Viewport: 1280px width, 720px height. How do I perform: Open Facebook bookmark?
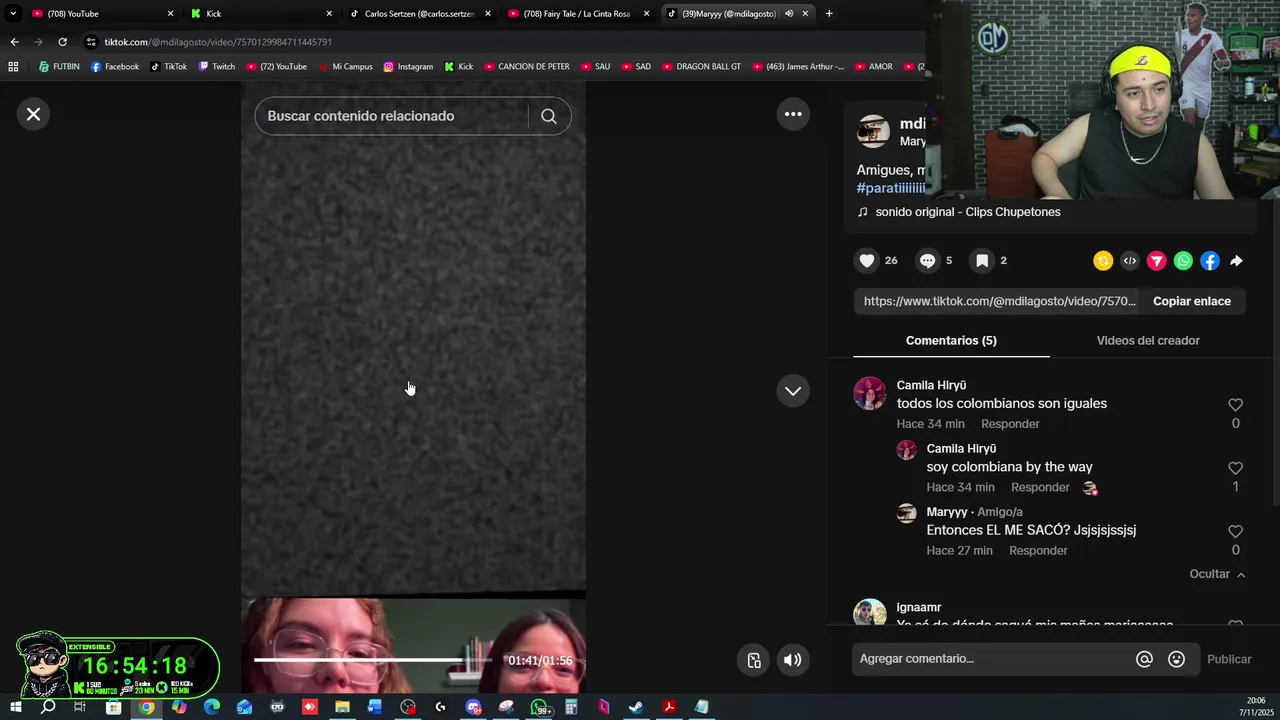pos(115,67)
